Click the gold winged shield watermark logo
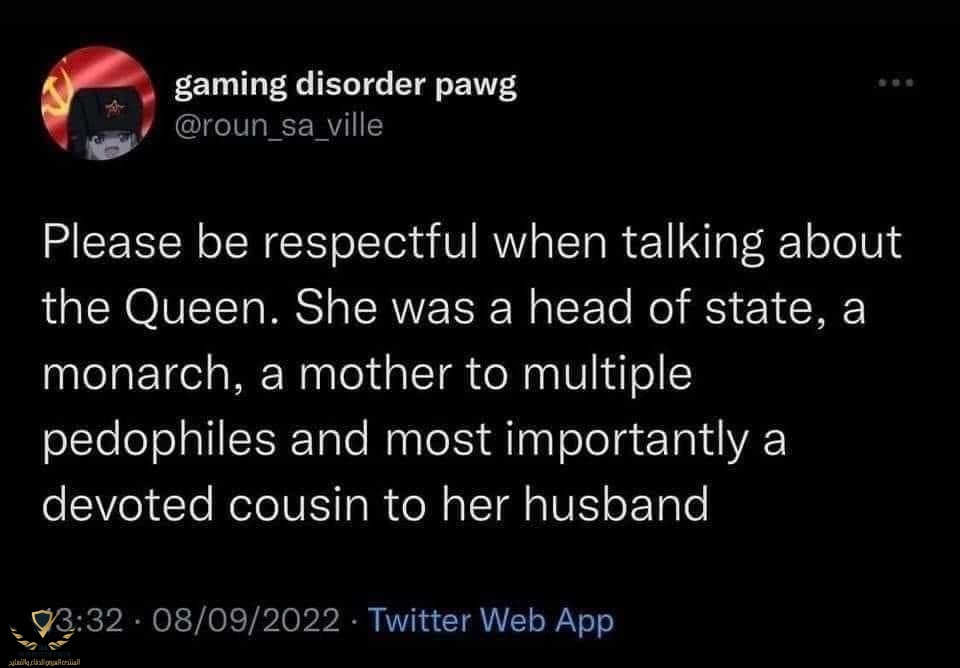Viewport: 960px width, 668px height. pos(43,631)
